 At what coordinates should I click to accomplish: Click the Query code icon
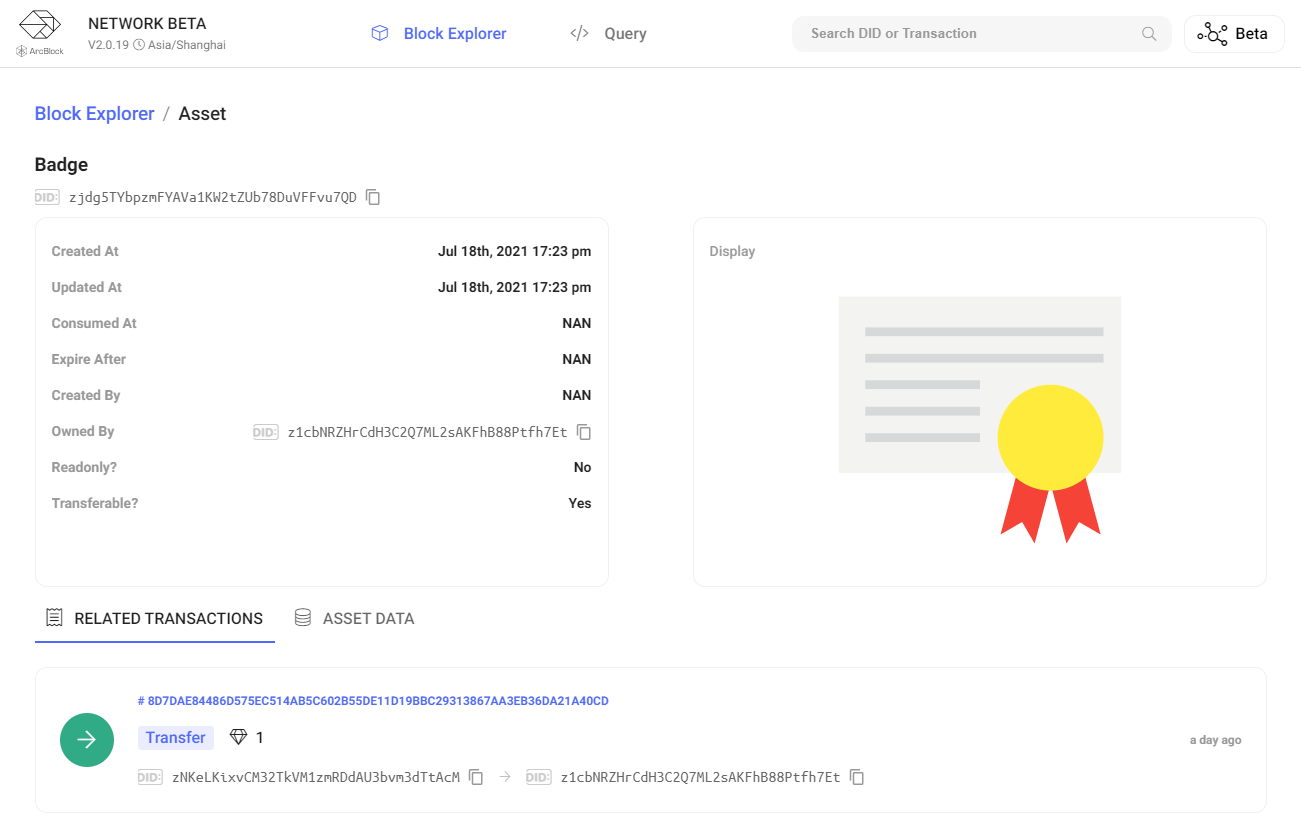579,34
